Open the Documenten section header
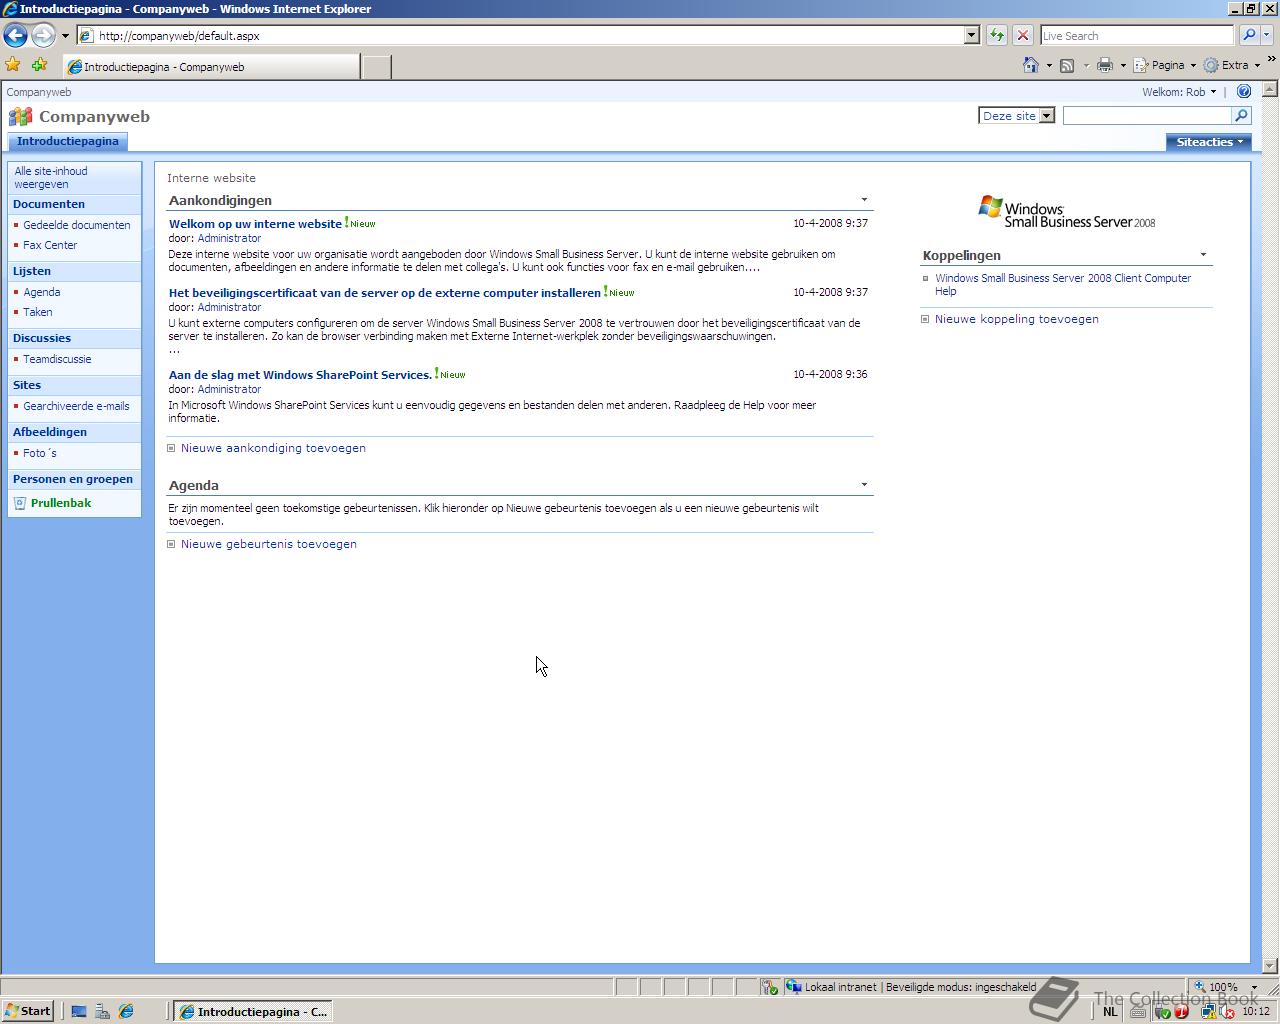Image resolution: width=1280 pixels, height=1024 pixels. point(49,204)
